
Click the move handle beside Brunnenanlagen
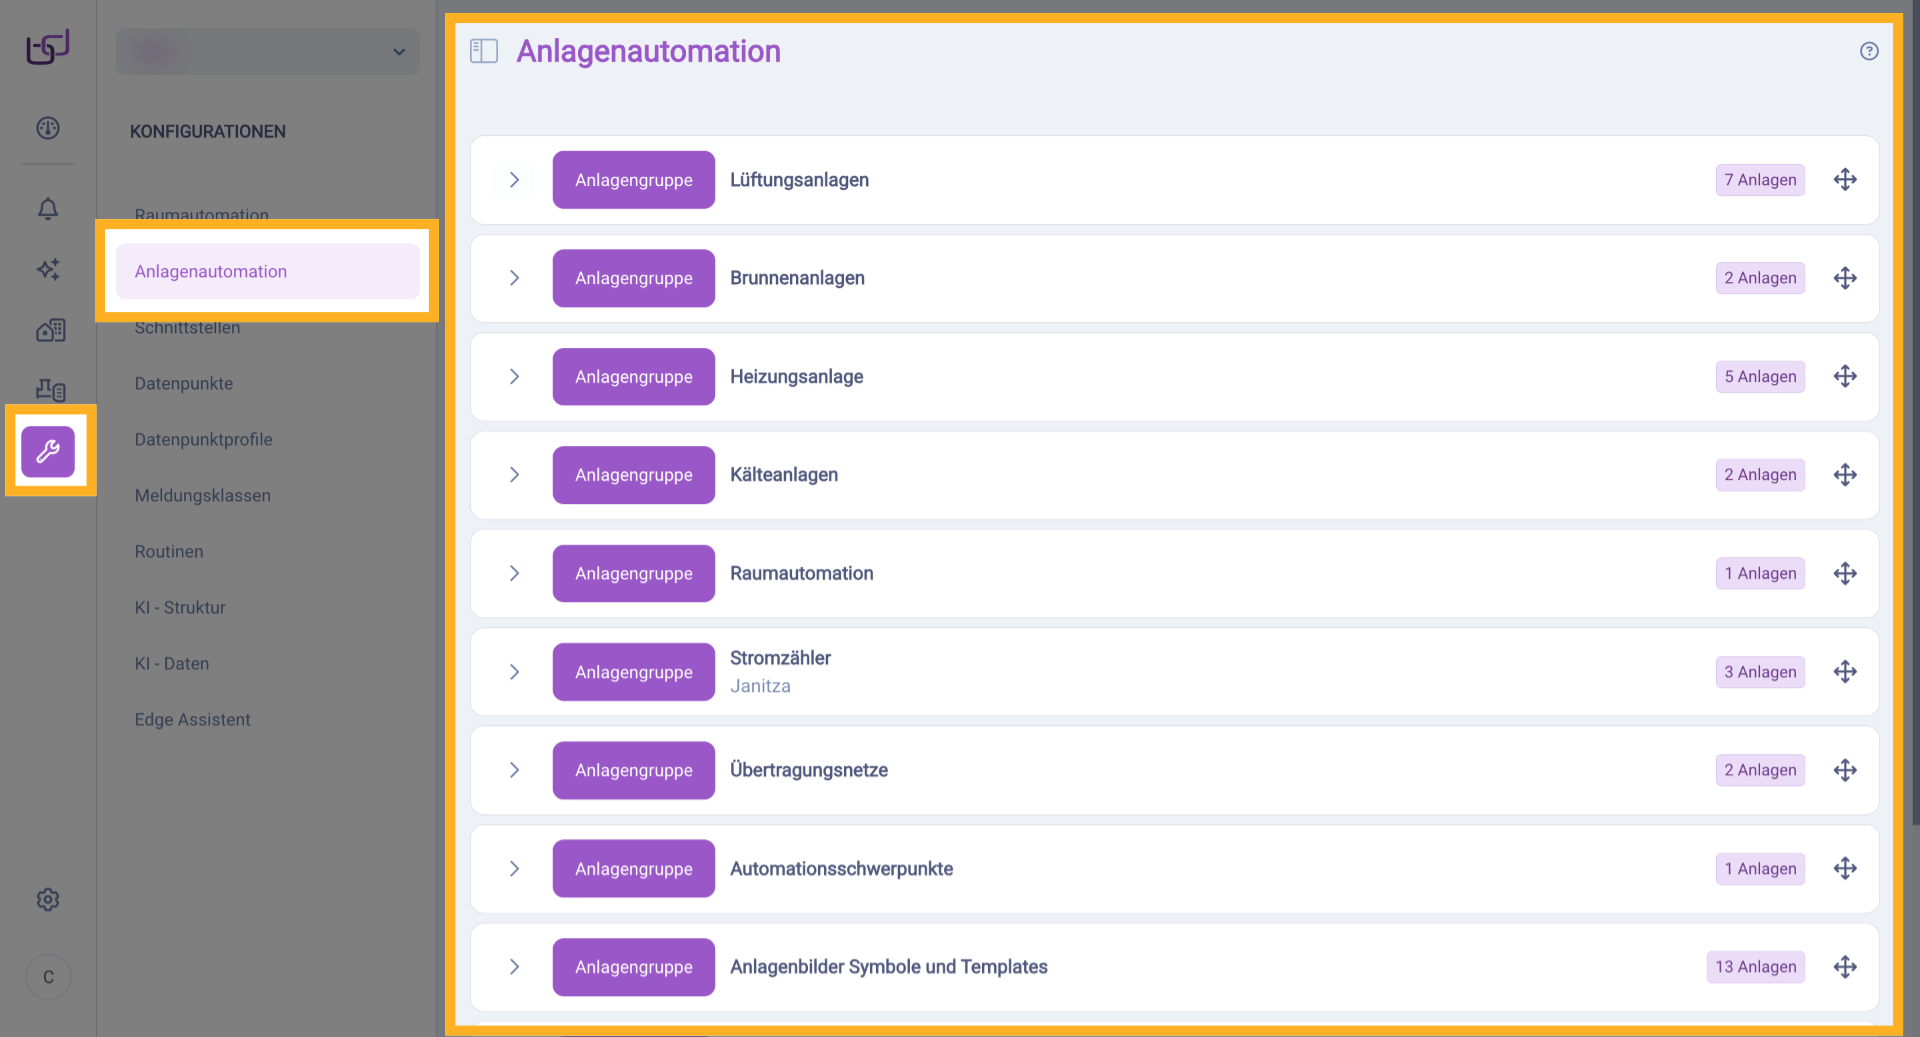(1845, 278)
